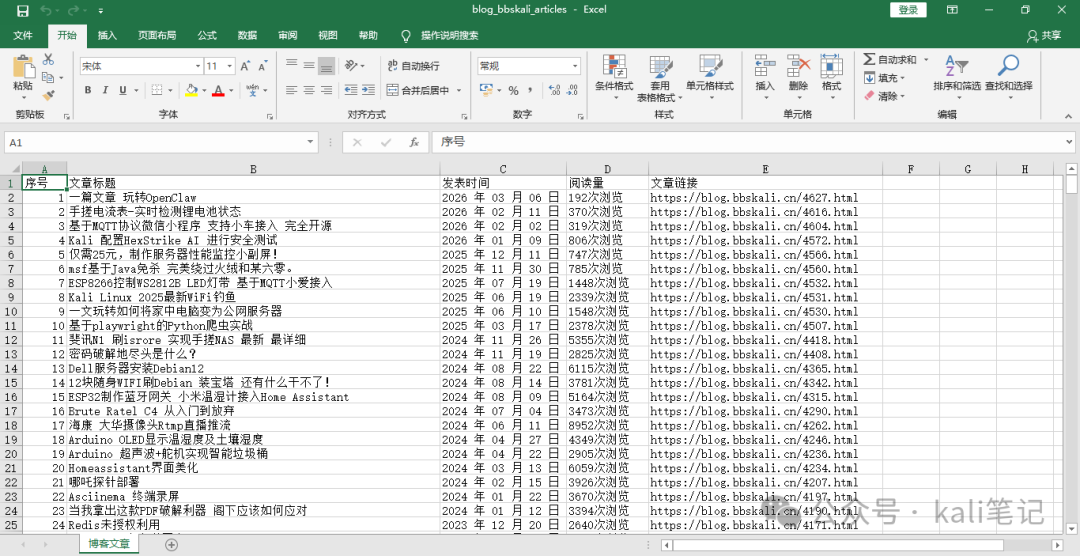Expand the formula bar chevron
Viewport: 1080px width, 556px height.
pos(1069,143)
